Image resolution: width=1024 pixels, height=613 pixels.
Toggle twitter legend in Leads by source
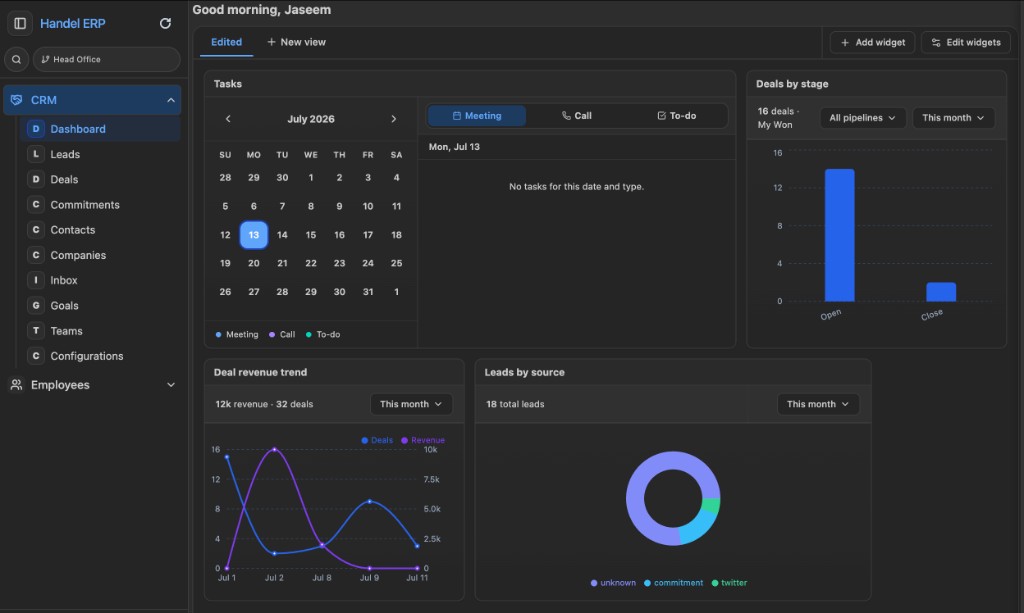(x=729, y=583)
